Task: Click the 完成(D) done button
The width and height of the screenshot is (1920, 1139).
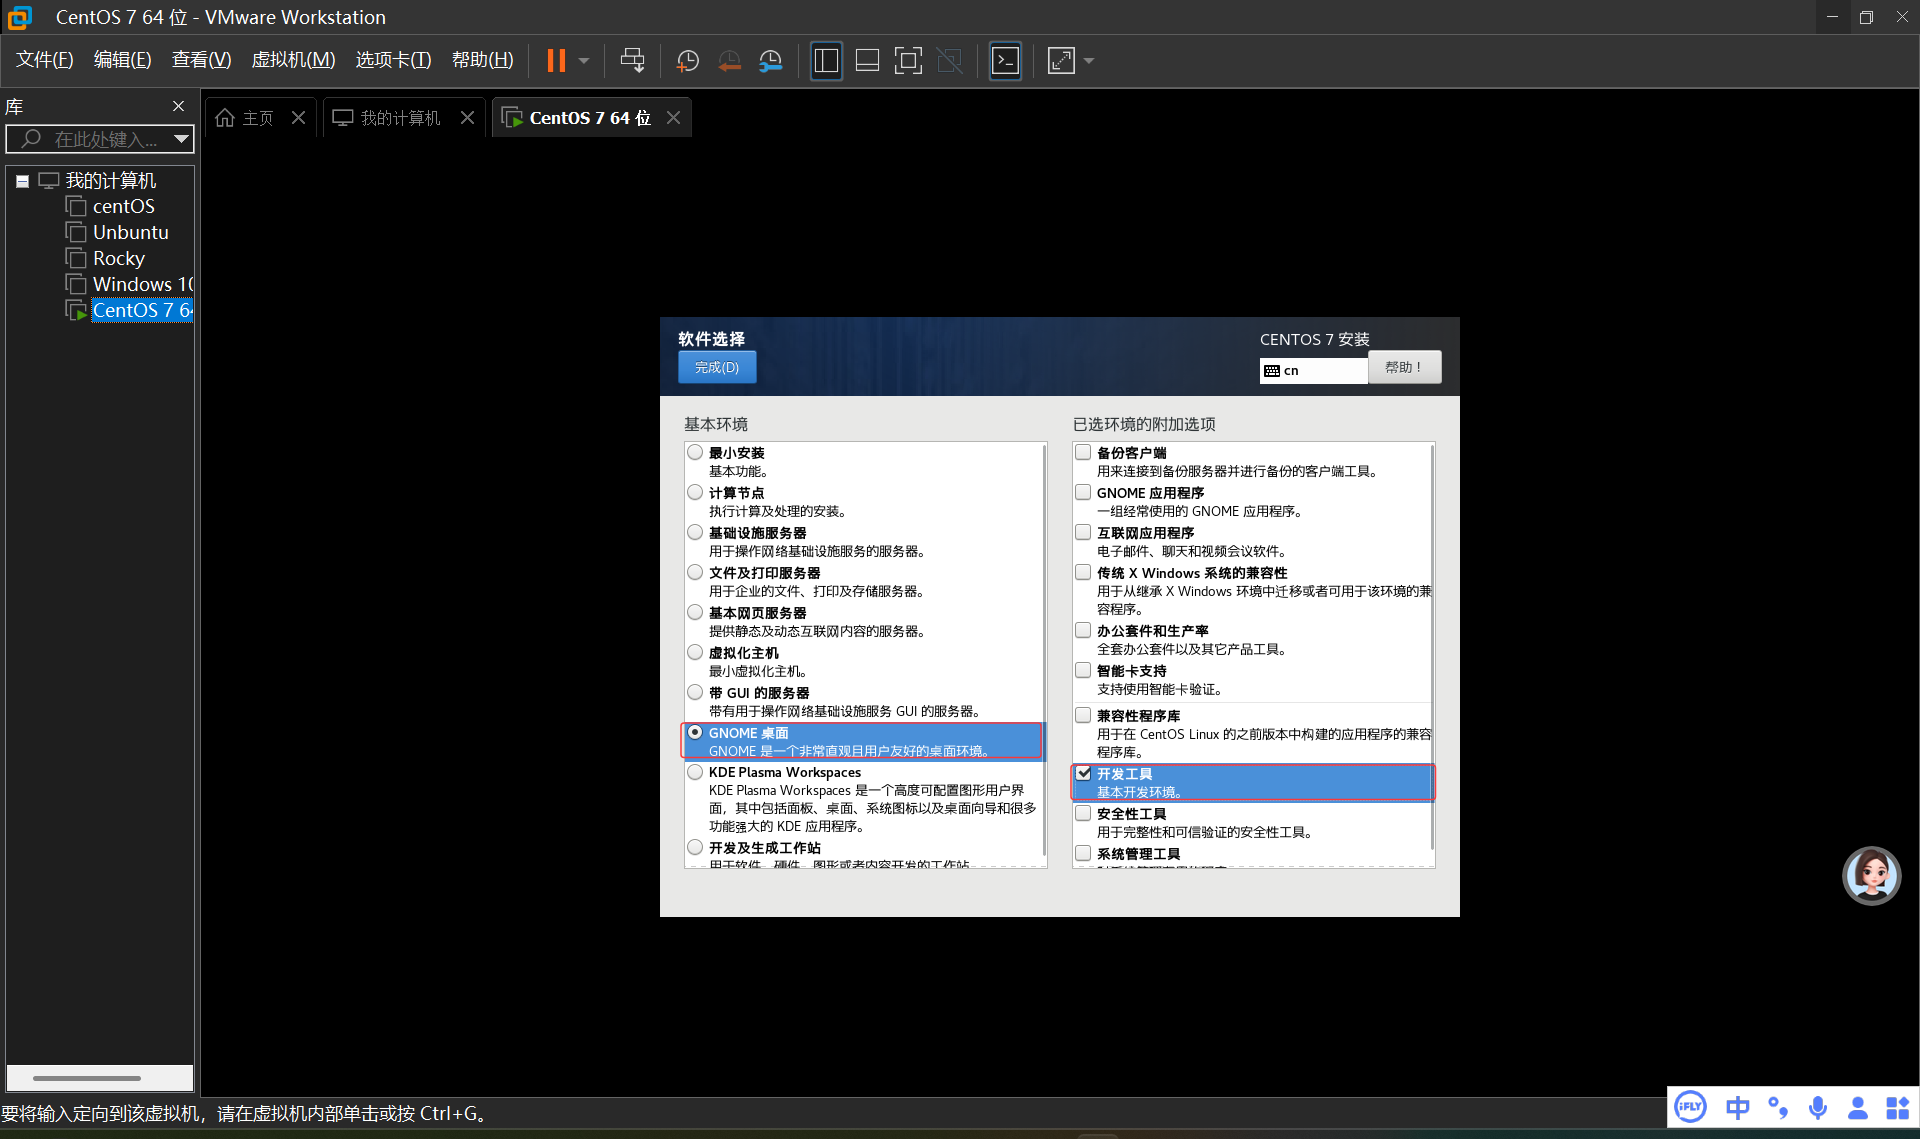Action: click(x=717, y=367)
